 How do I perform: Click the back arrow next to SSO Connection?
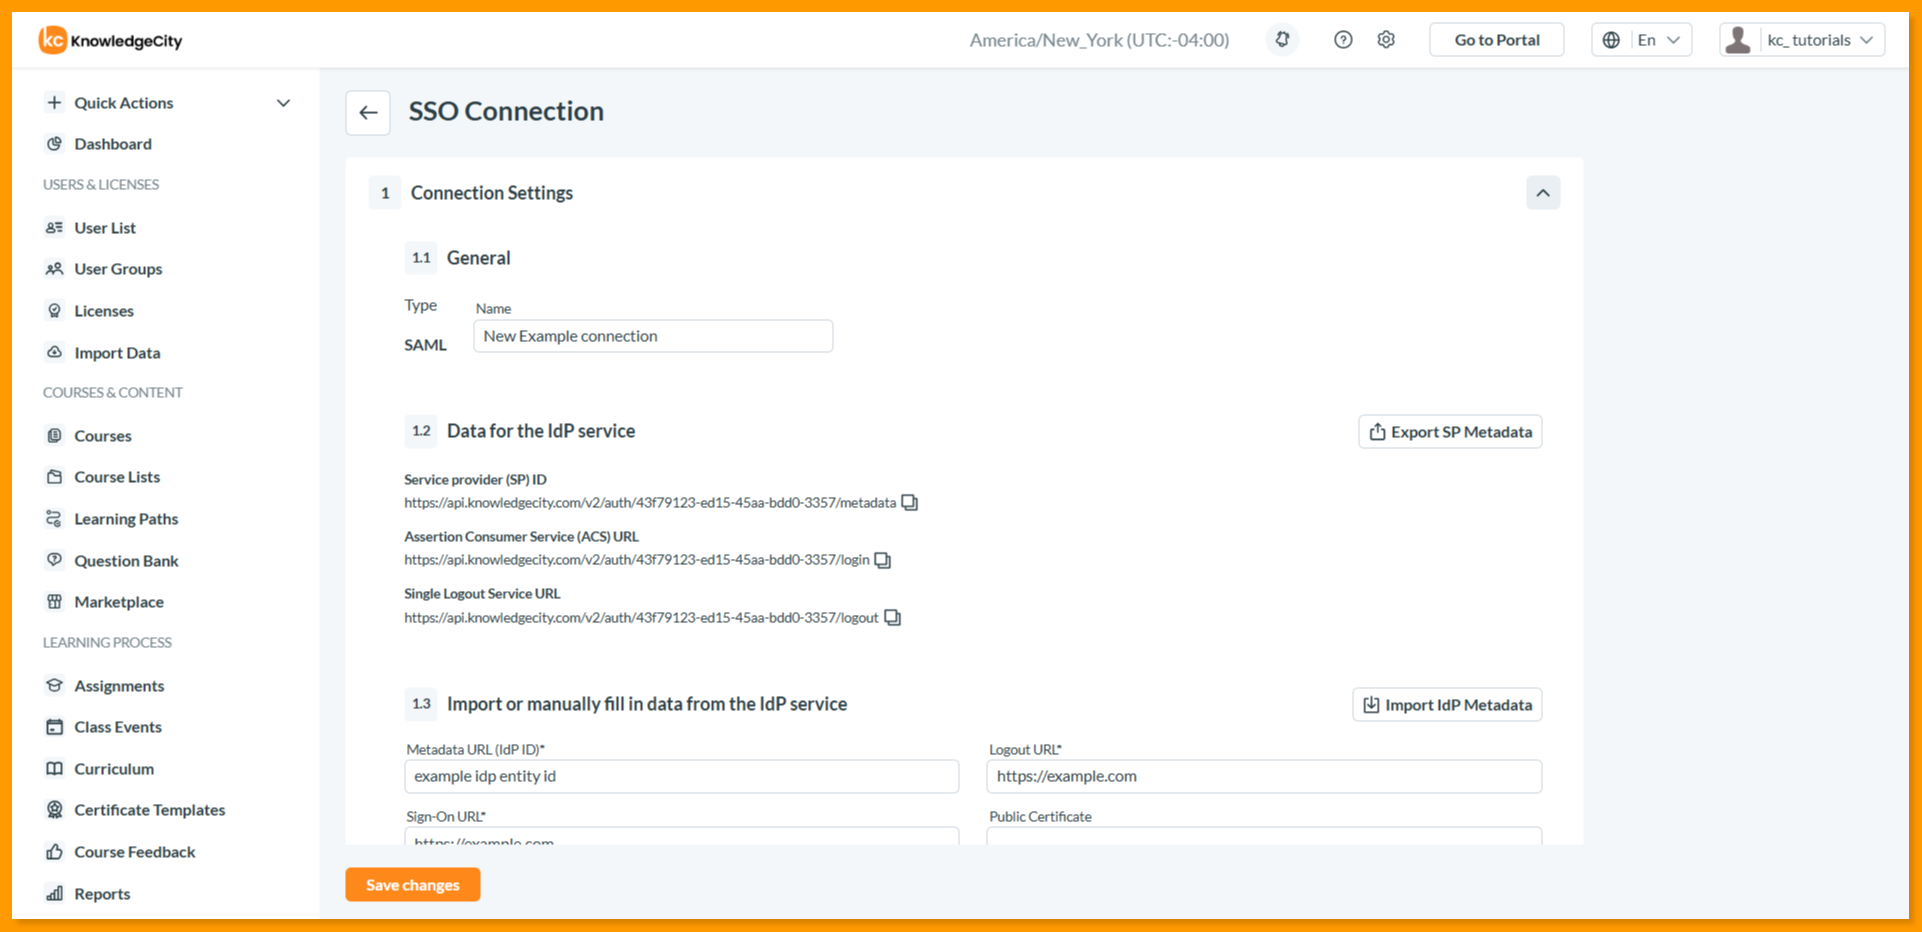[x=368, y=113]
